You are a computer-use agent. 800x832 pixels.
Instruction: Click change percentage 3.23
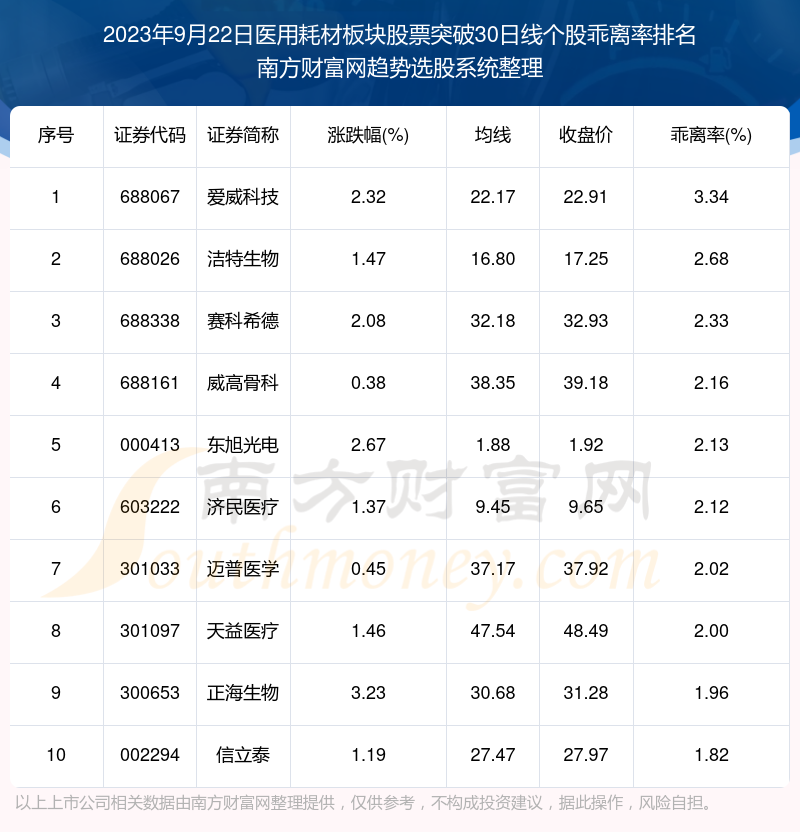click(368, 693)
